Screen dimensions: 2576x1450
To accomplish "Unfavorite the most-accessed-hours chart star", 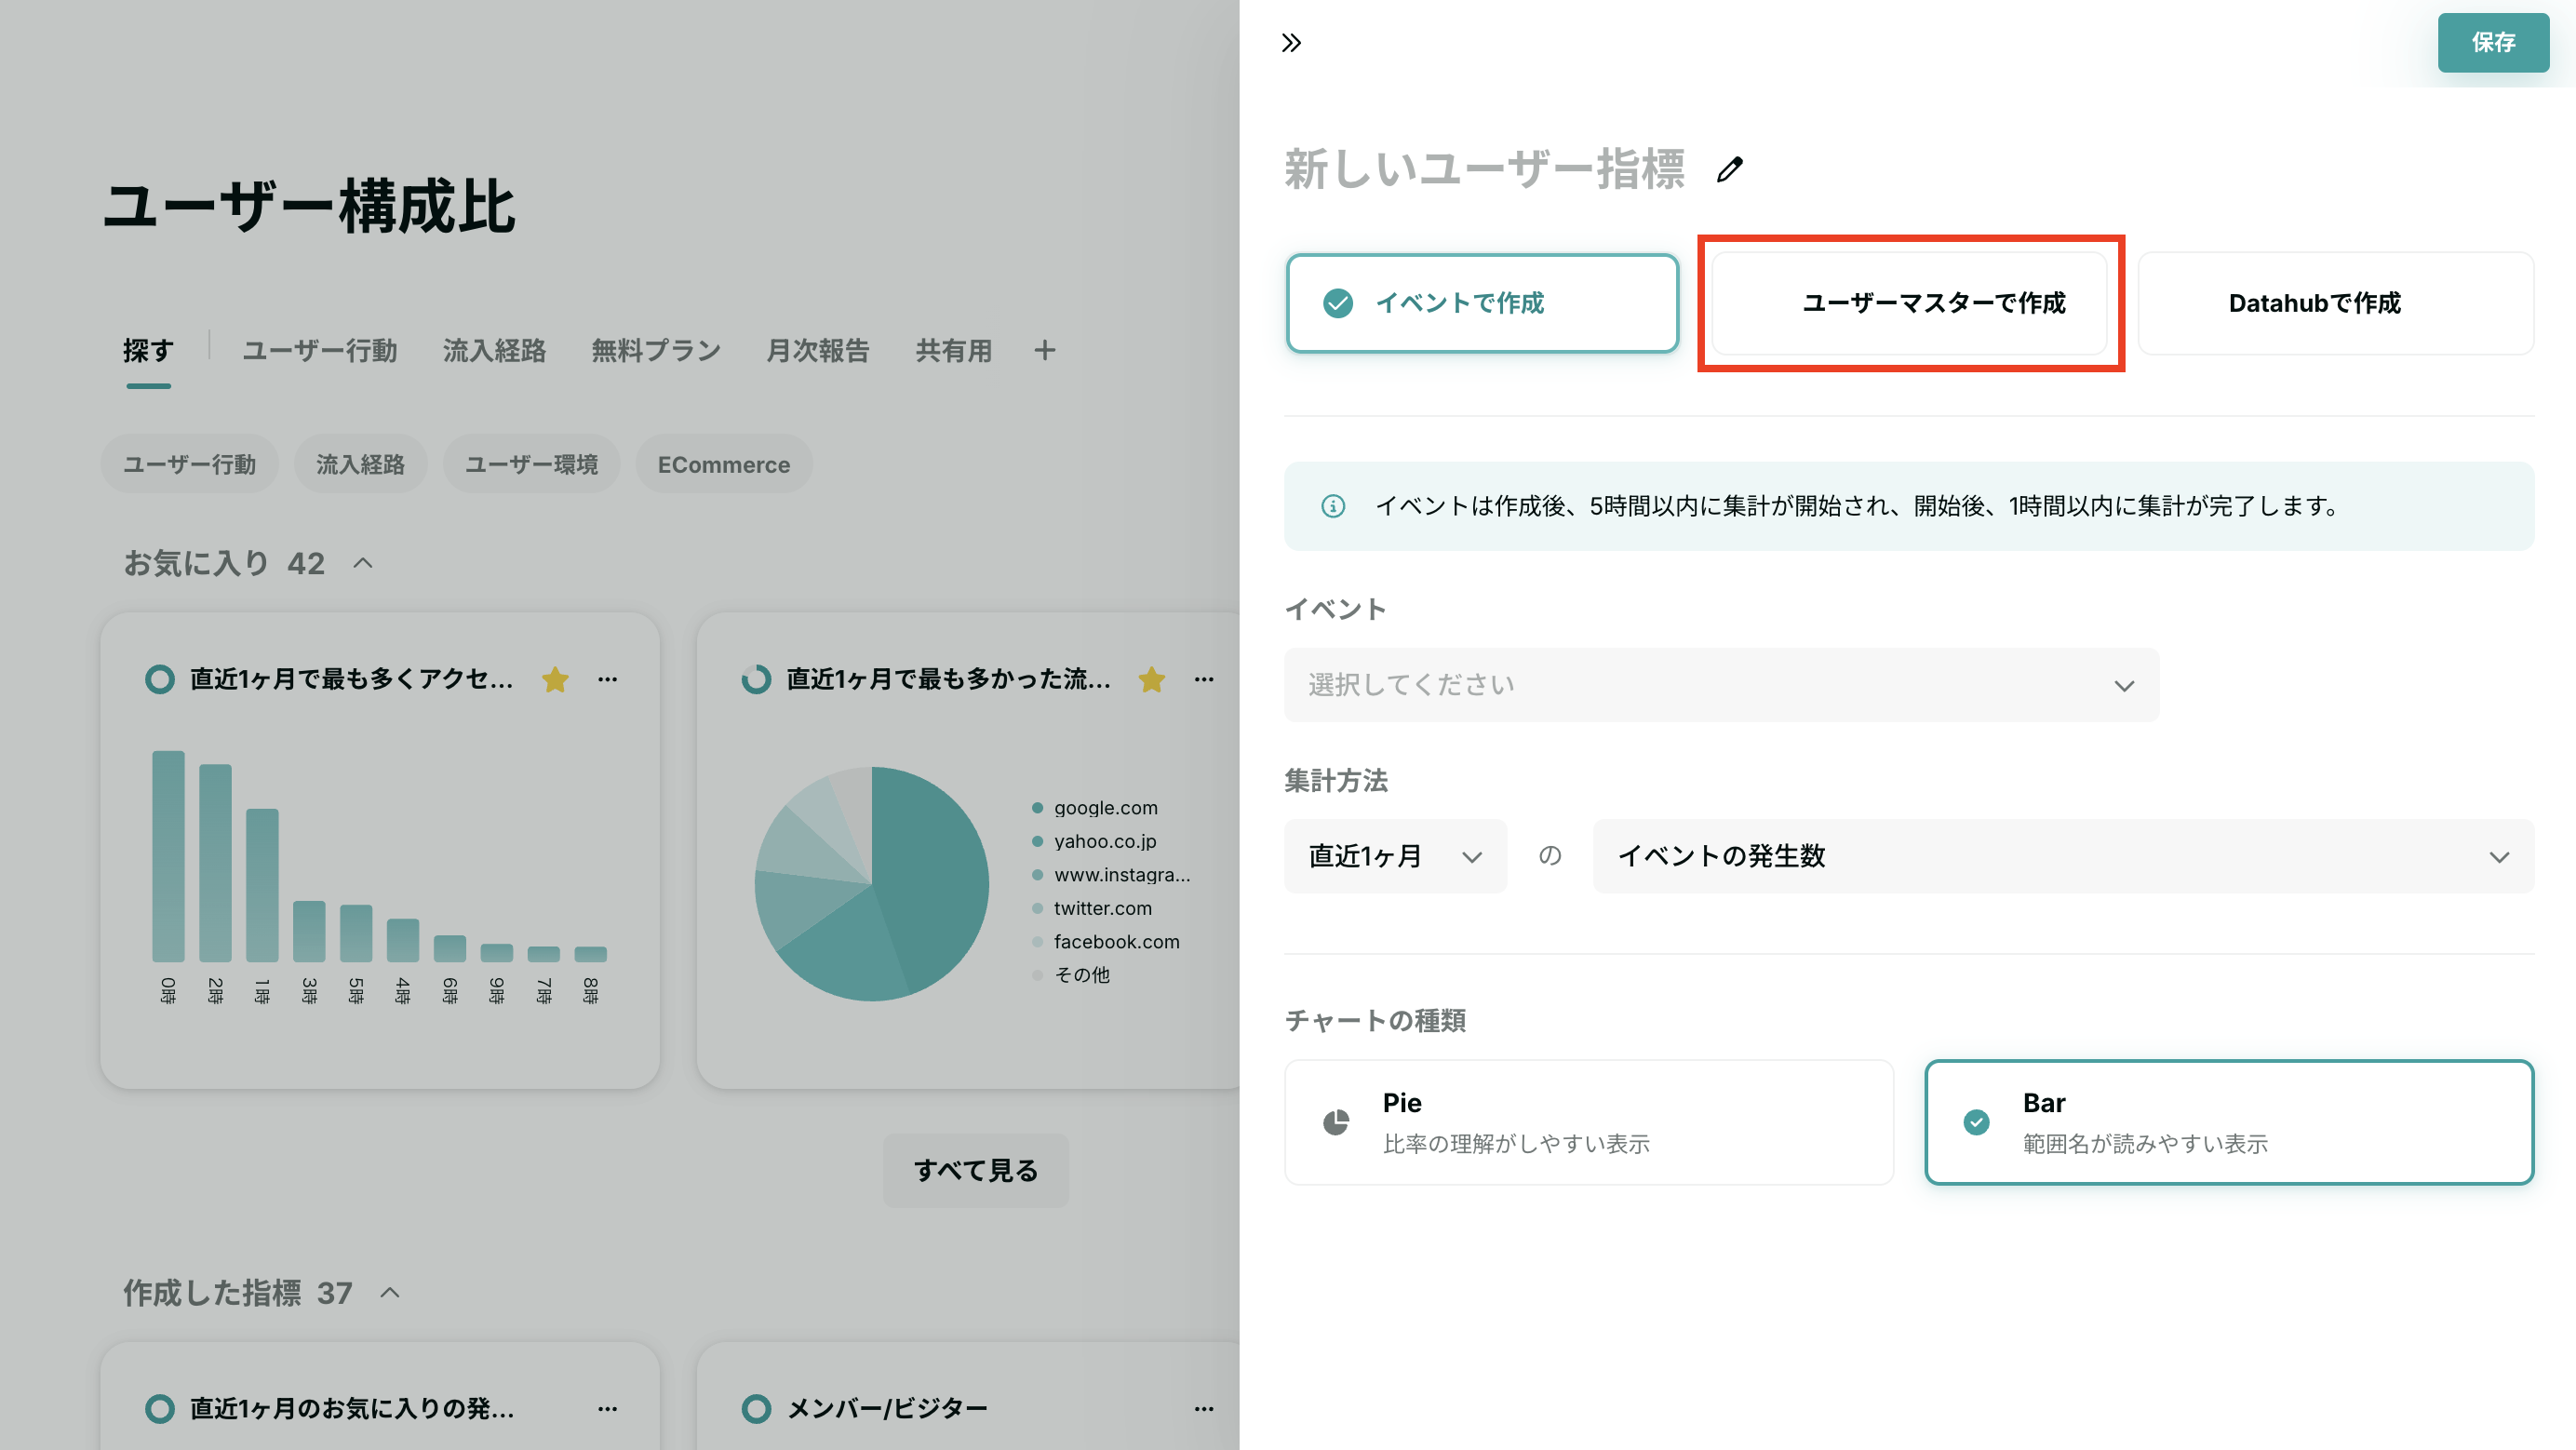I will (555, 680).
